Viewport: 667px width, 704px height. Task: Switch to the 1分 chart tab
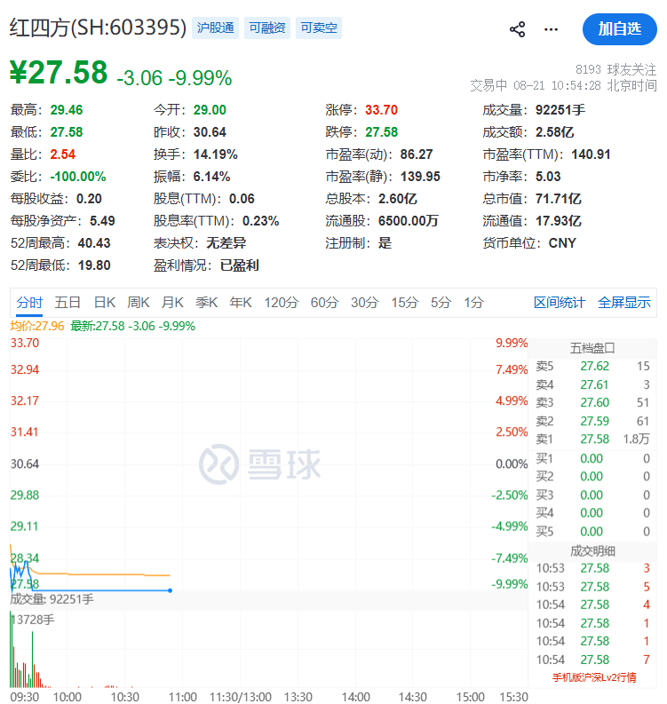click(x=474, y=303)
